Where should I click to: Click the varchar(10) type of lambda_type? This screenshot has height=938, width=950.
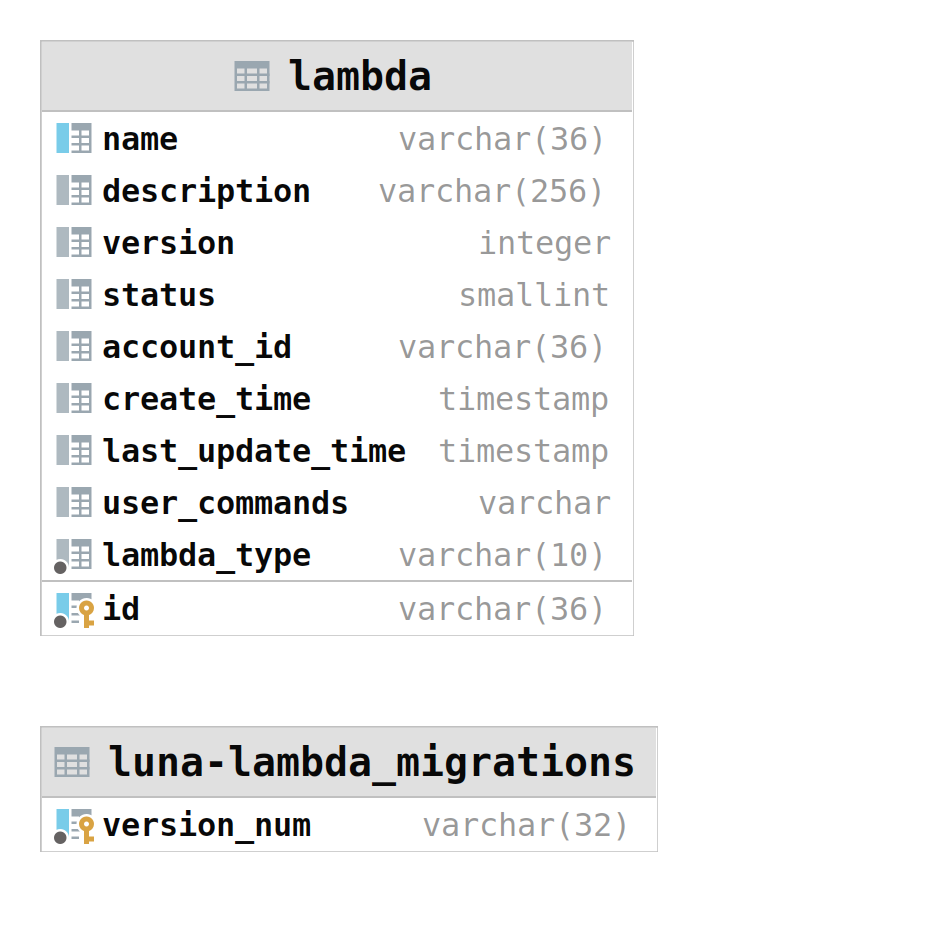coord(502,555)
